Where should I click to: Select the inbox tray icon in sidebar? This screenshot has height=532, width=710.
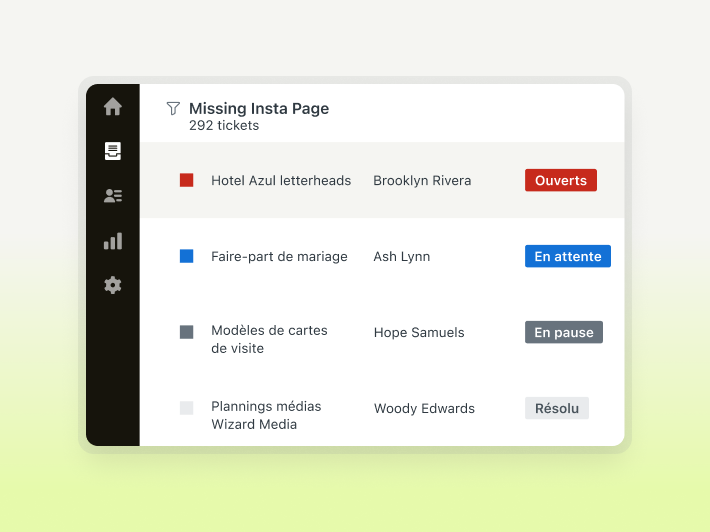[113, 151]
